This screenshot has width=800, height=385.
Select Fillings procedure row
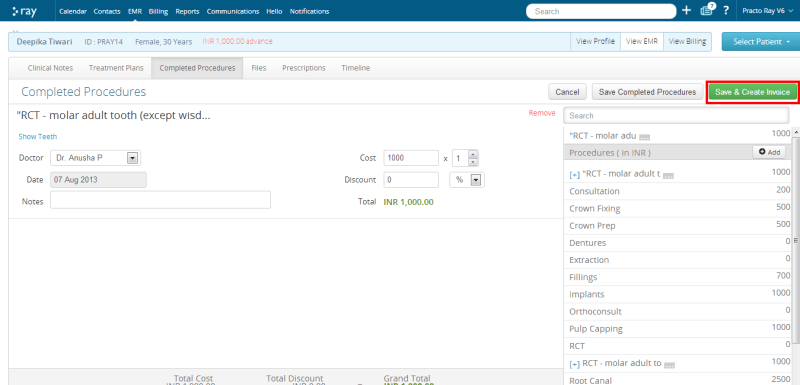pos(678,277)
